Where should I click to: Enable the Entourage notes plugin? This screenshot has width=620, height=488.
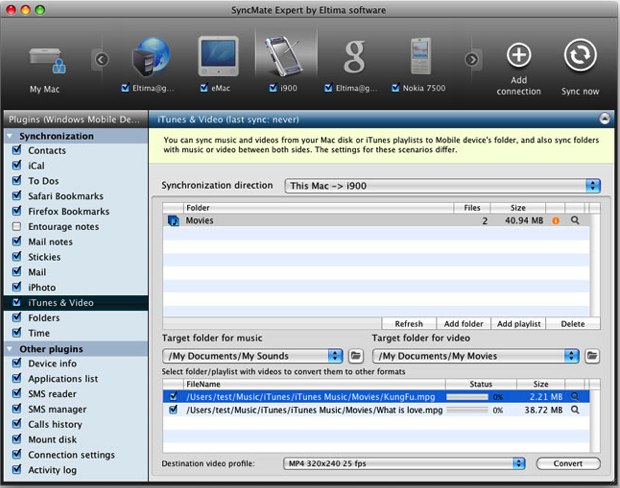pos(17,226)
